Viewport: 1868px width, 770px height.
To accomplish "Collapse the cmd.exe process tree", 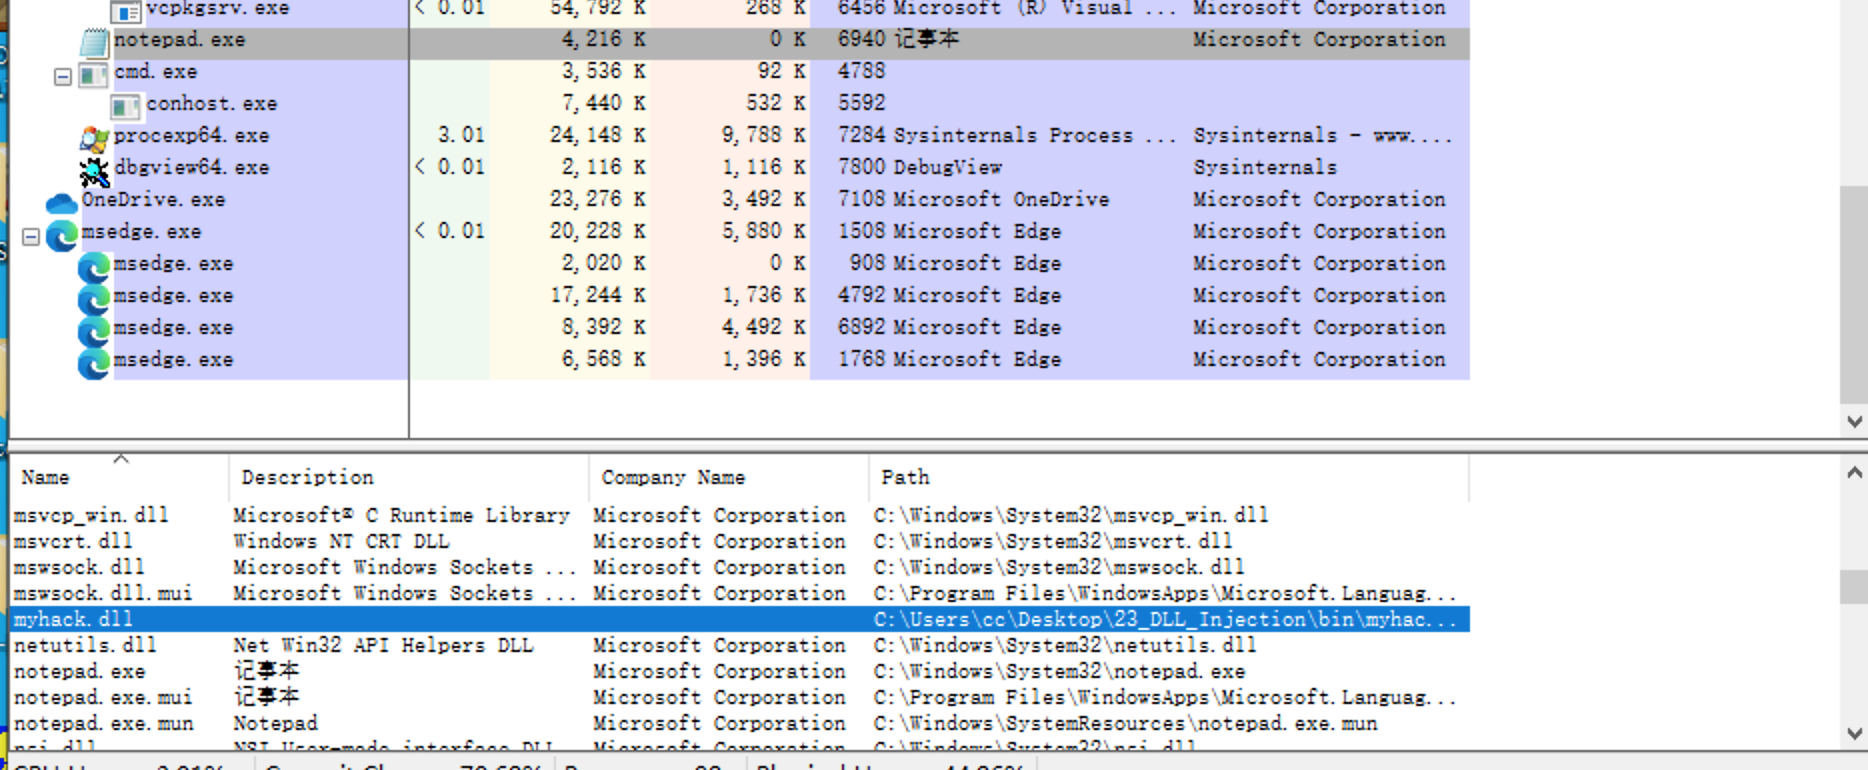I will click(x=62, y=76).
